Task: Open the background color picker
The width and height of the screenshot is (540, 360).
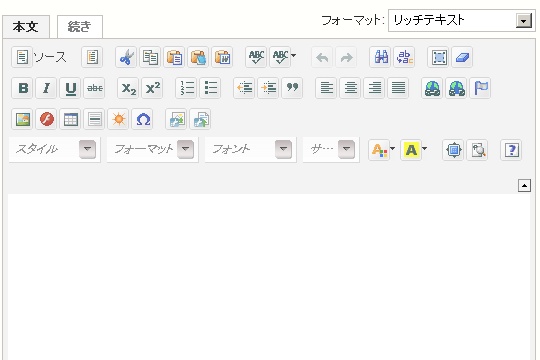Action: click(414, 150)
